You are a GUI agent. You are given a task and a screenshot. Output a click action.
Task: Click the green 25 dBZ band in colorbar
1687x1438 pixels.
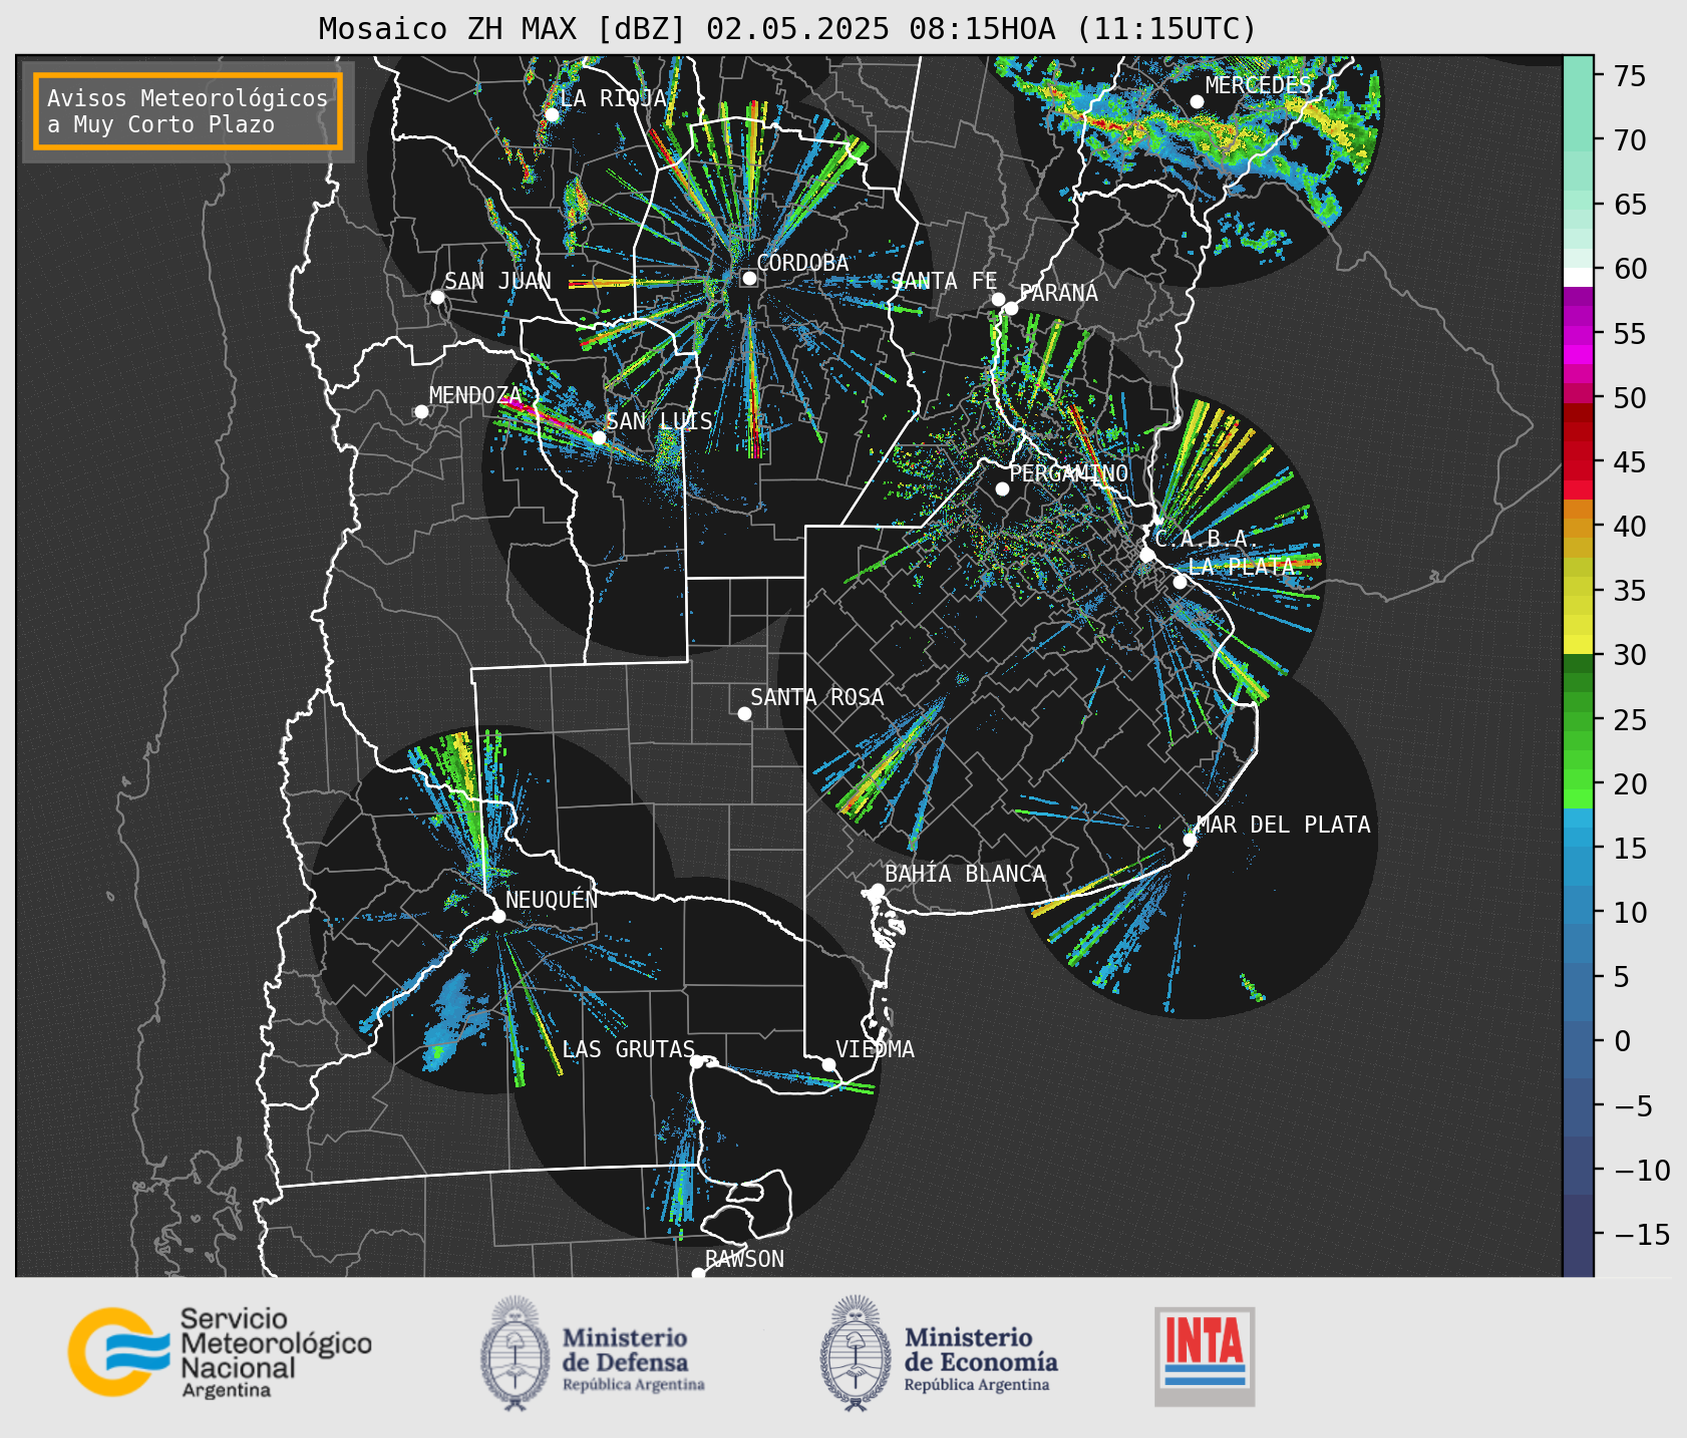click(x=1578, y=720)
